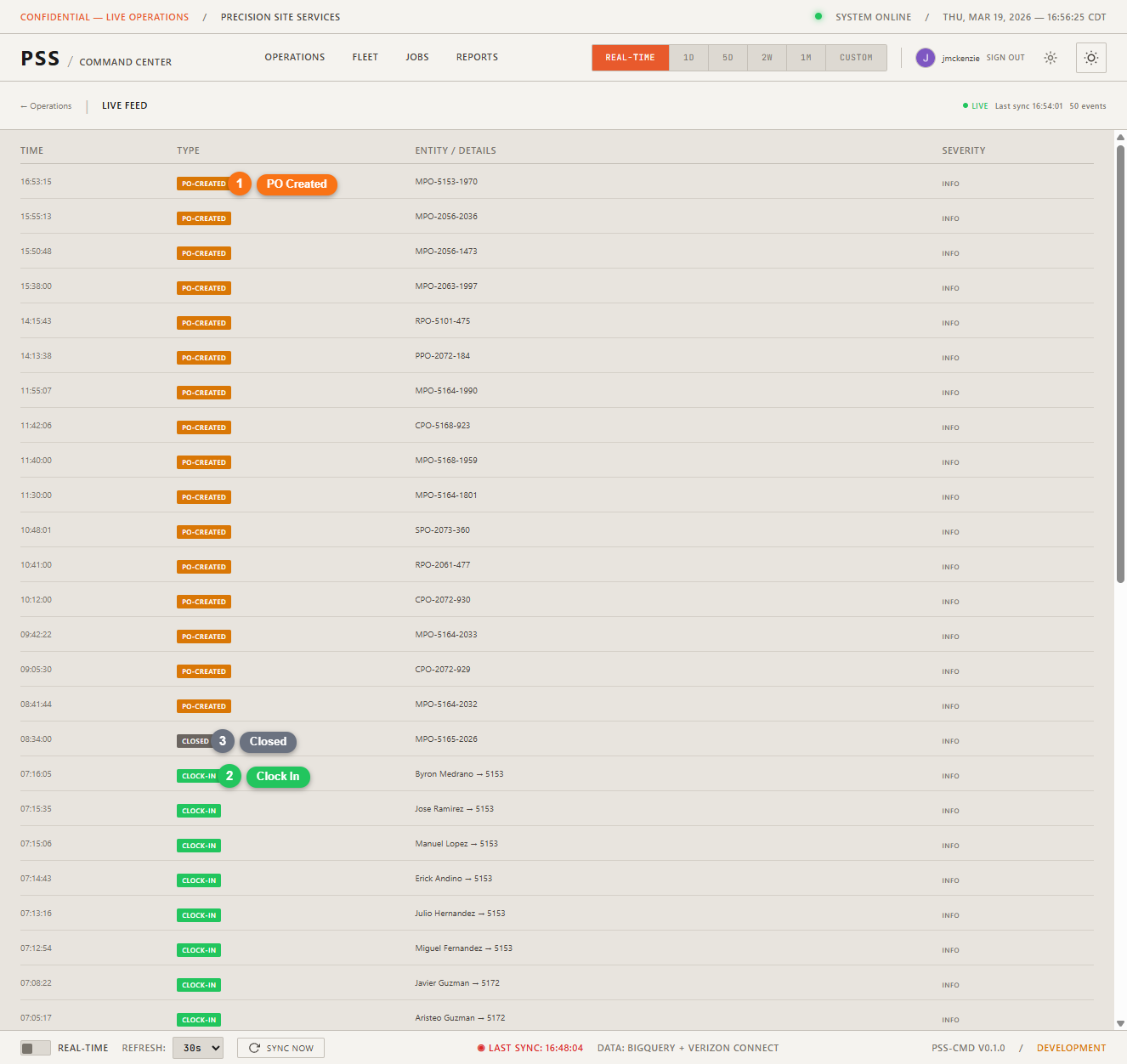Click the jmckenzie user avatar

point(925,58)
